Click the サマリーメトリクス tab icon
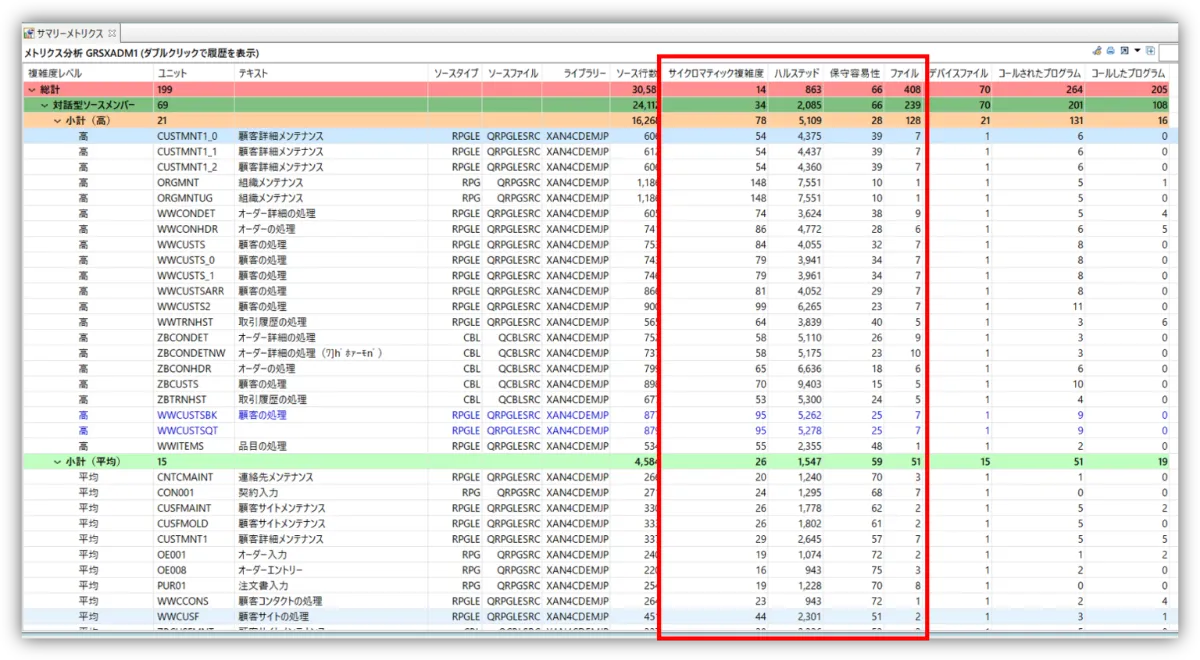Image resolution: width=1200 pixels, height=660 pixels. tap(29, 34)
